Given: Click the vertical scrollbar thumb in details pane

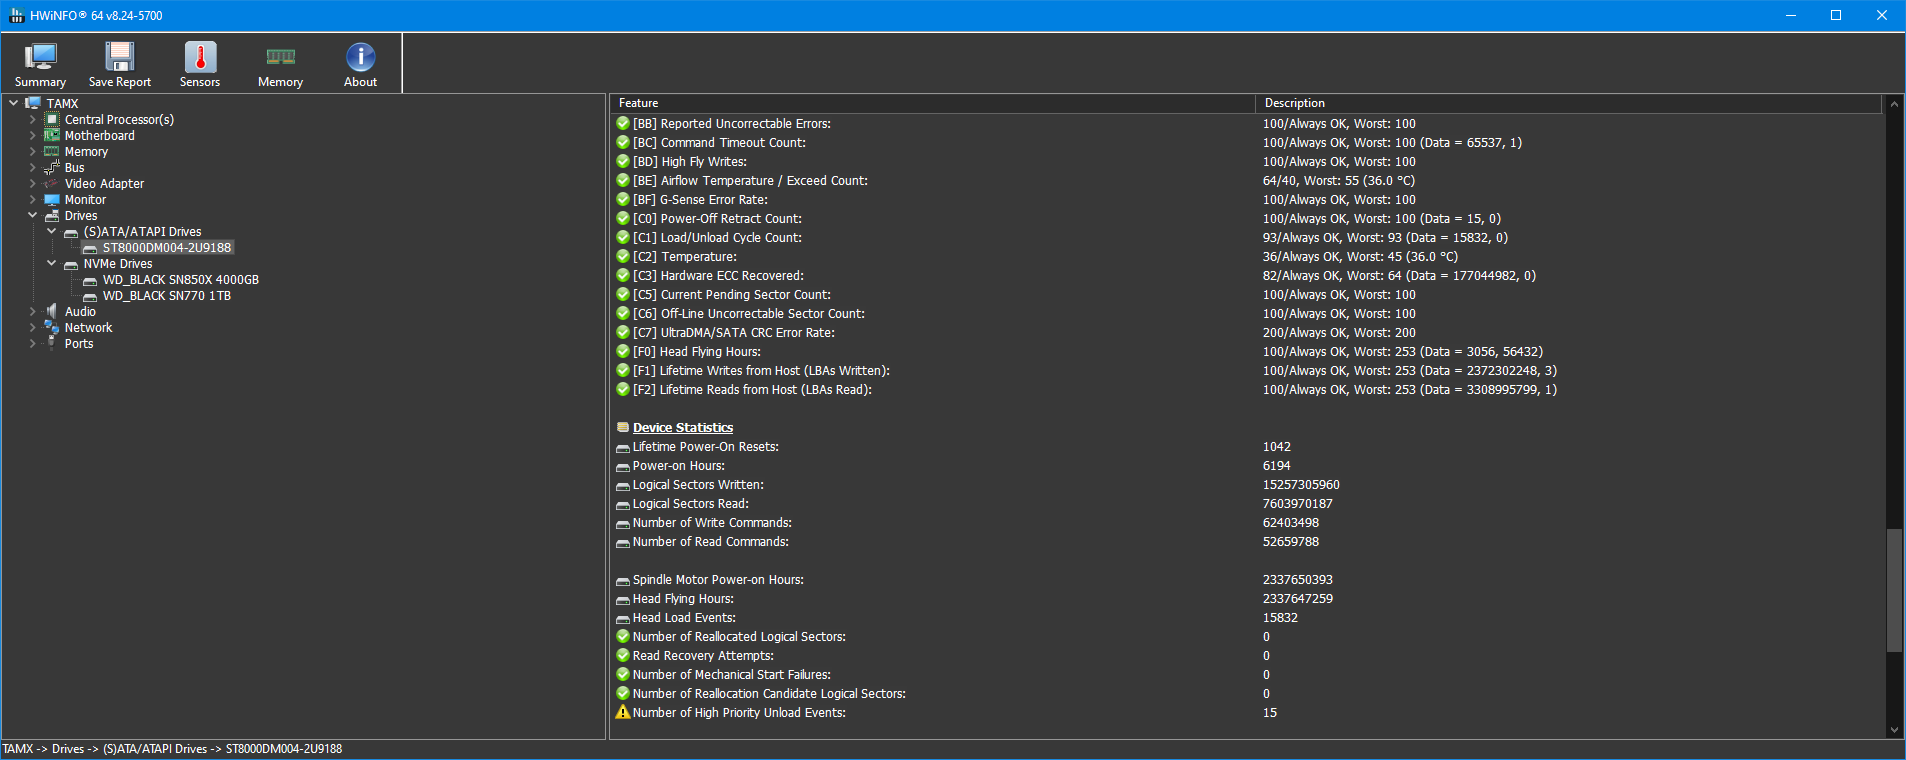Looking at the screenshot, I should coord(1894,590).
